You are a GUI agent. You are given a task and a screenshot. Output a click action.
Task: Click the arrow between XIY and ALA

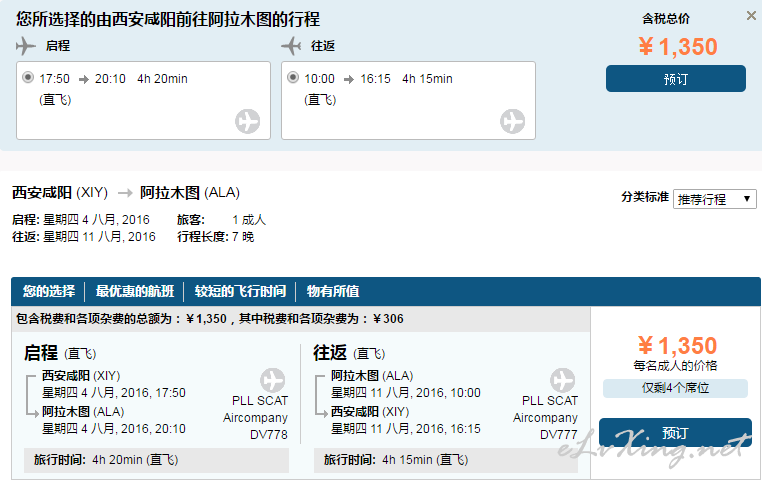125,193
